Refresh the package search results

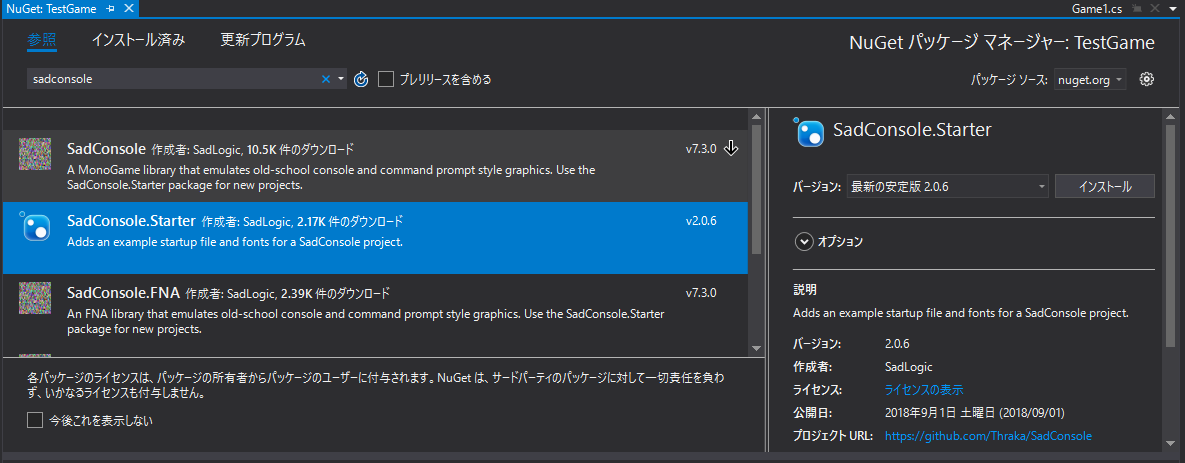[x=361, y=79]
